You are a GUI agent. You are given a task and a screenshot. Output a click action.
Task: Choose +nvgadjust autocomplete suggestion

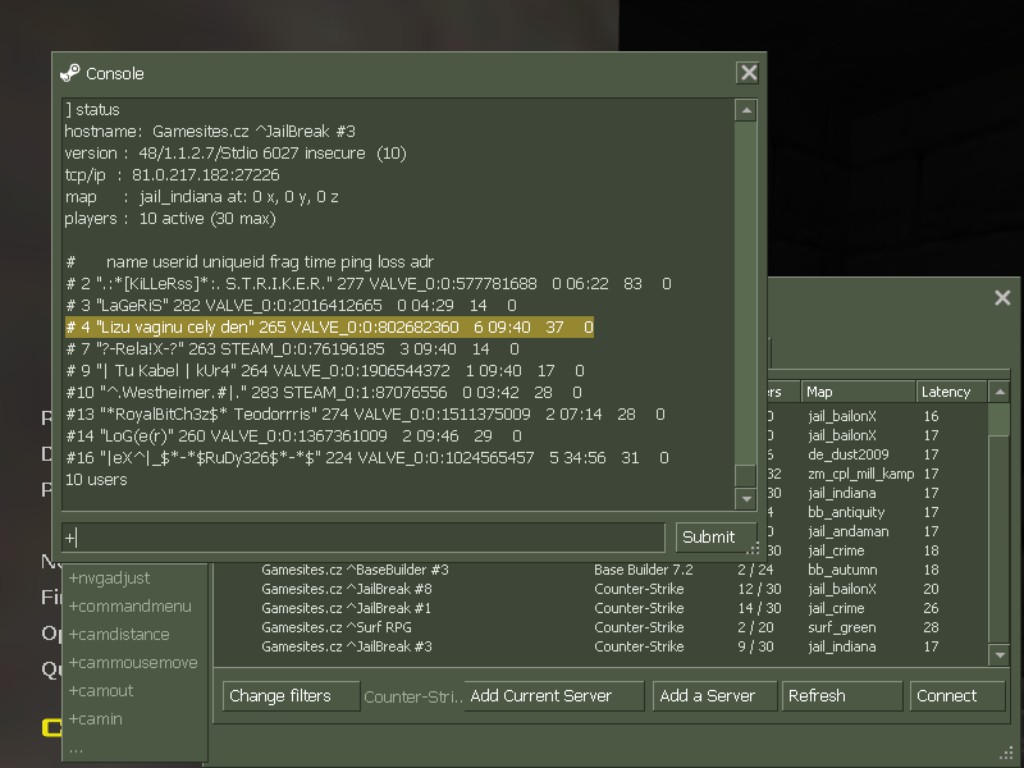coord(110,579)
